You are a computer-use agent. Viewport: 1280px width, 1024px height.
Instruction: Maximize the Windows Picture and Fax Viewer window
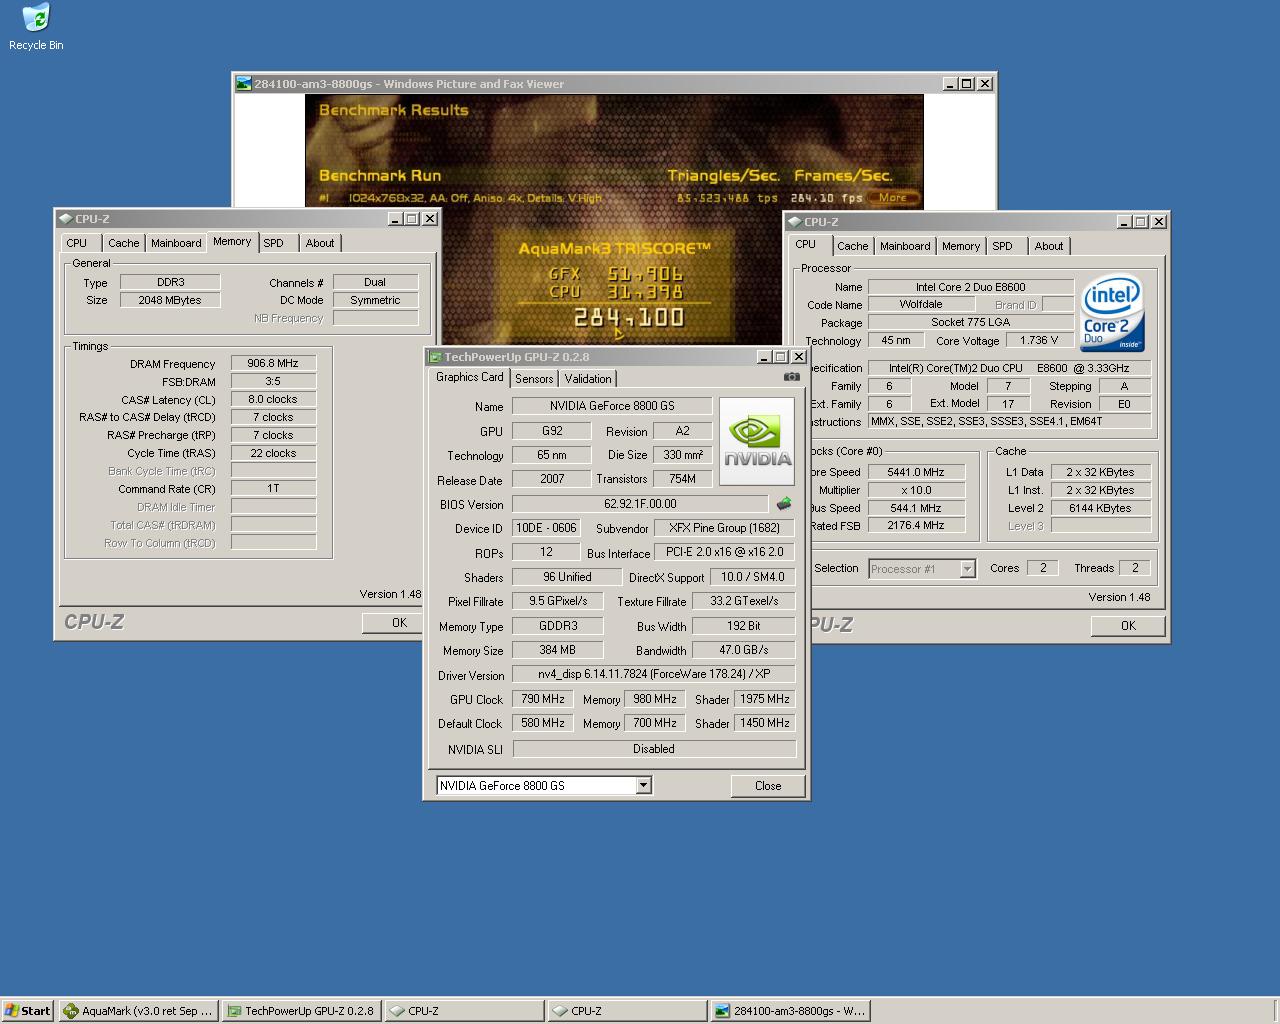tap(967, 84)
